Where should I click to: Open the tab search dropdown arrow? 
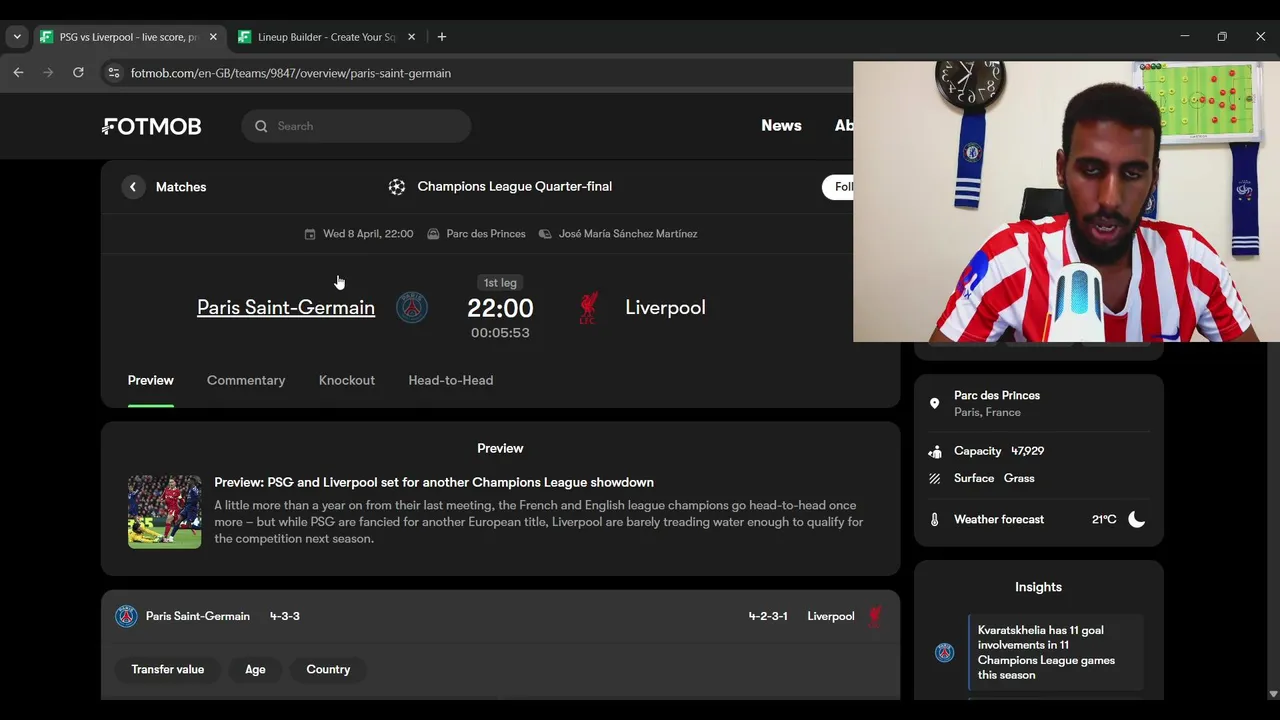pyautogui.click(x=17, y=37)
